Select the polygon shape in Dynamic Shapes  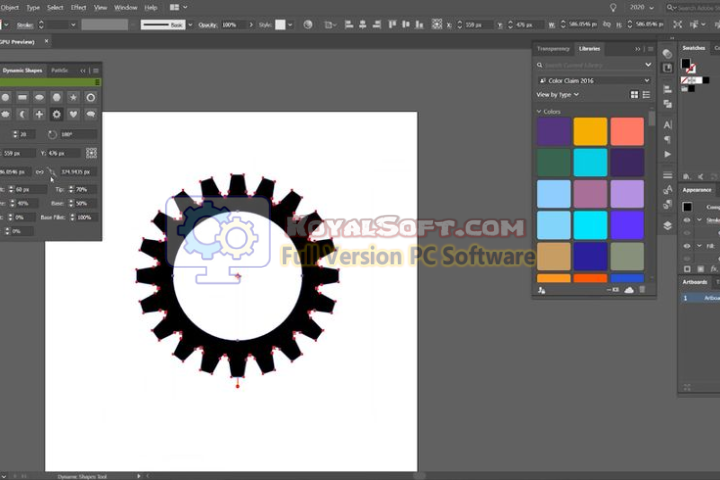pyautogui.click(x=56, y=97)
